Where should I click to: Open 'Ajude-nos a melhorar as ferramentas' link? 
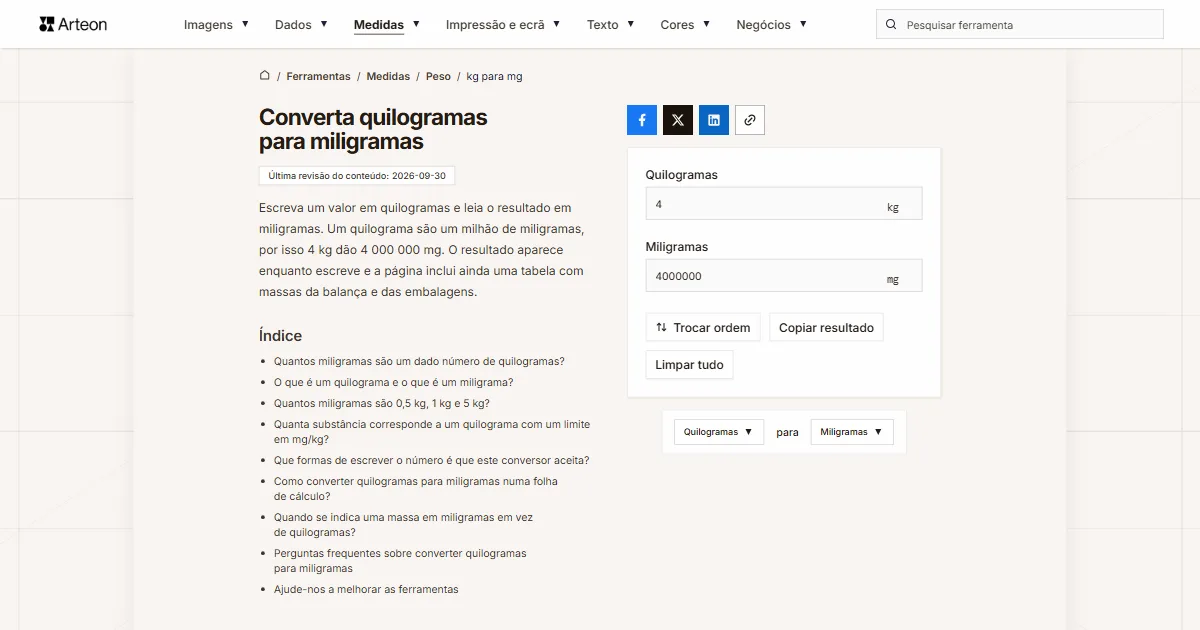pos(366,589)
